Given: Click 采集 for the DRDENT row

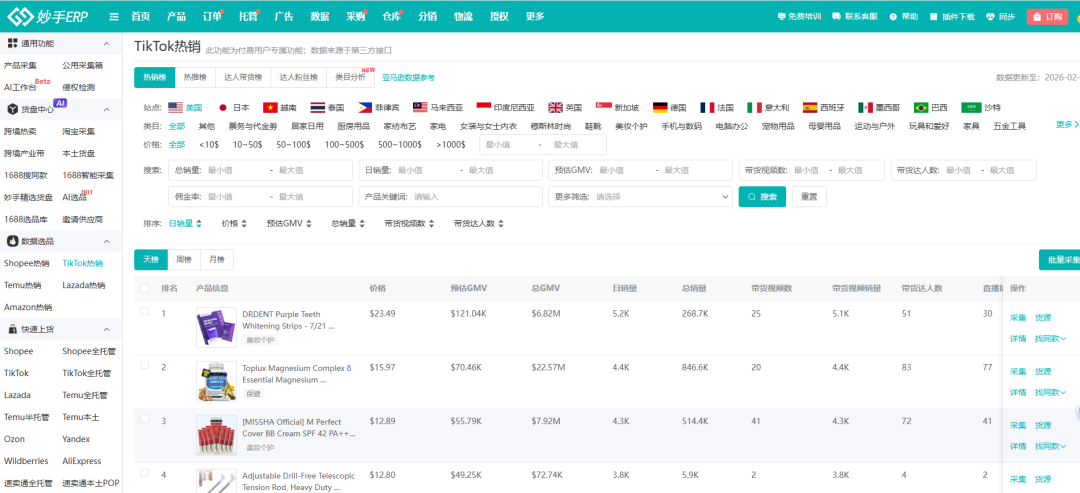Looking at the screenshot, I should (1017, 318).
